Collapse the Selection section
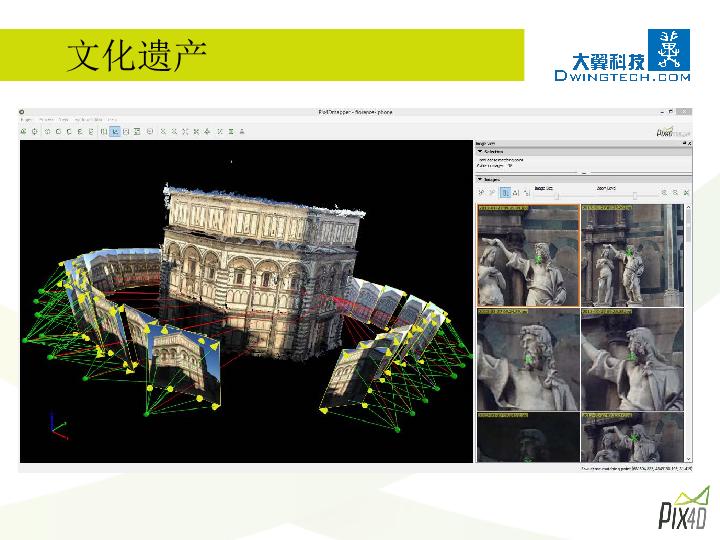This screenshot has height=540, width=720. [479, 152]
